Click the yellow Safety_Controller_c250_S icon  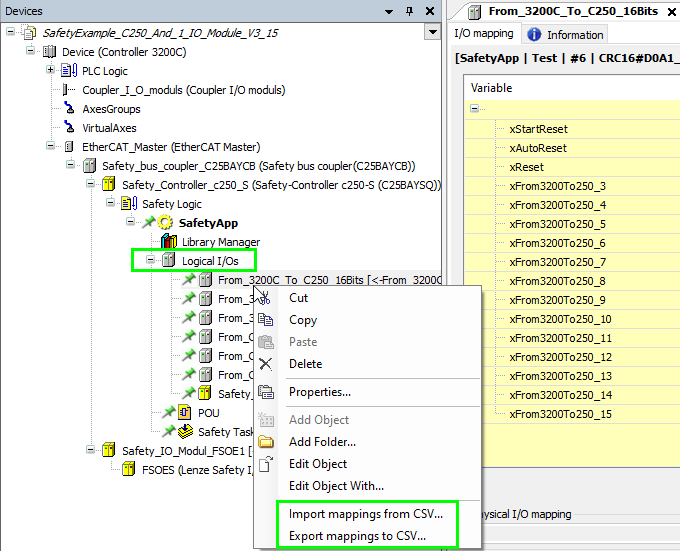pos(108,184)
